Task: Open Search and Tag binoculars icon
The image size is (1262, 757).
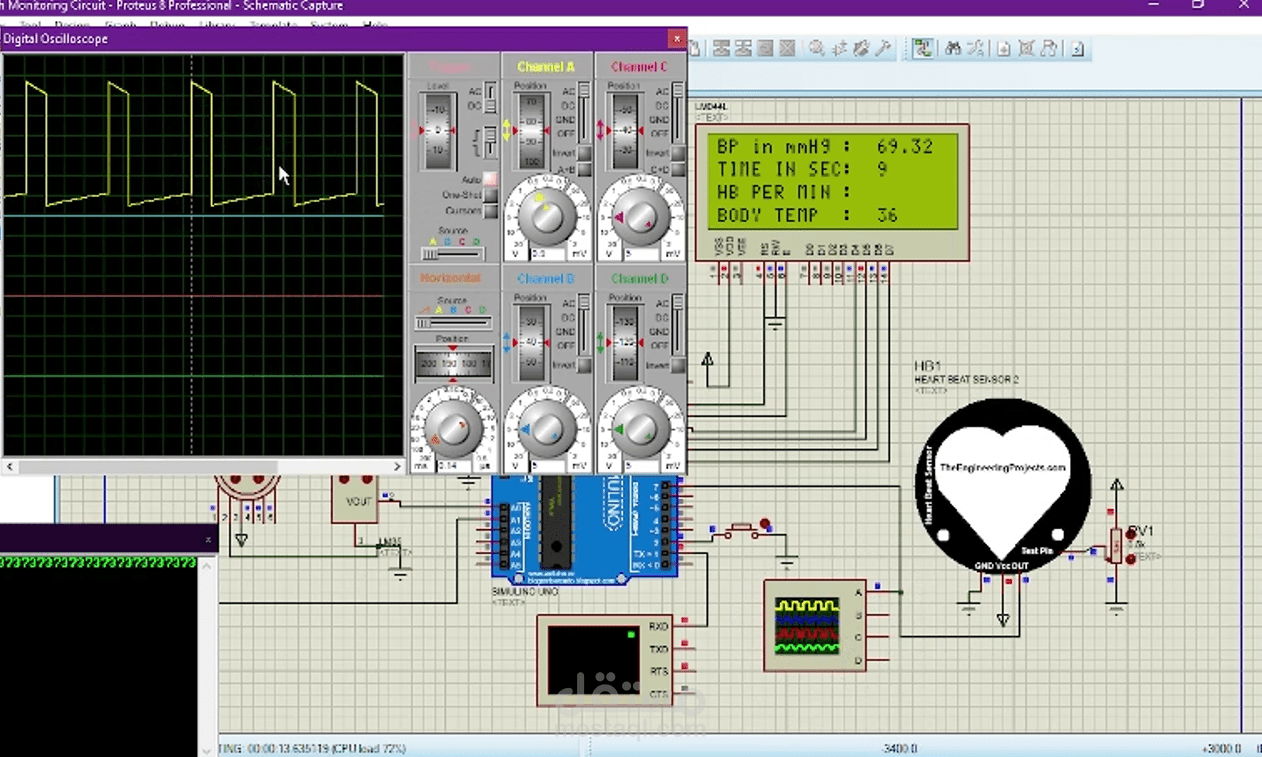Action: pyautogui.click(x=953, y=48)
